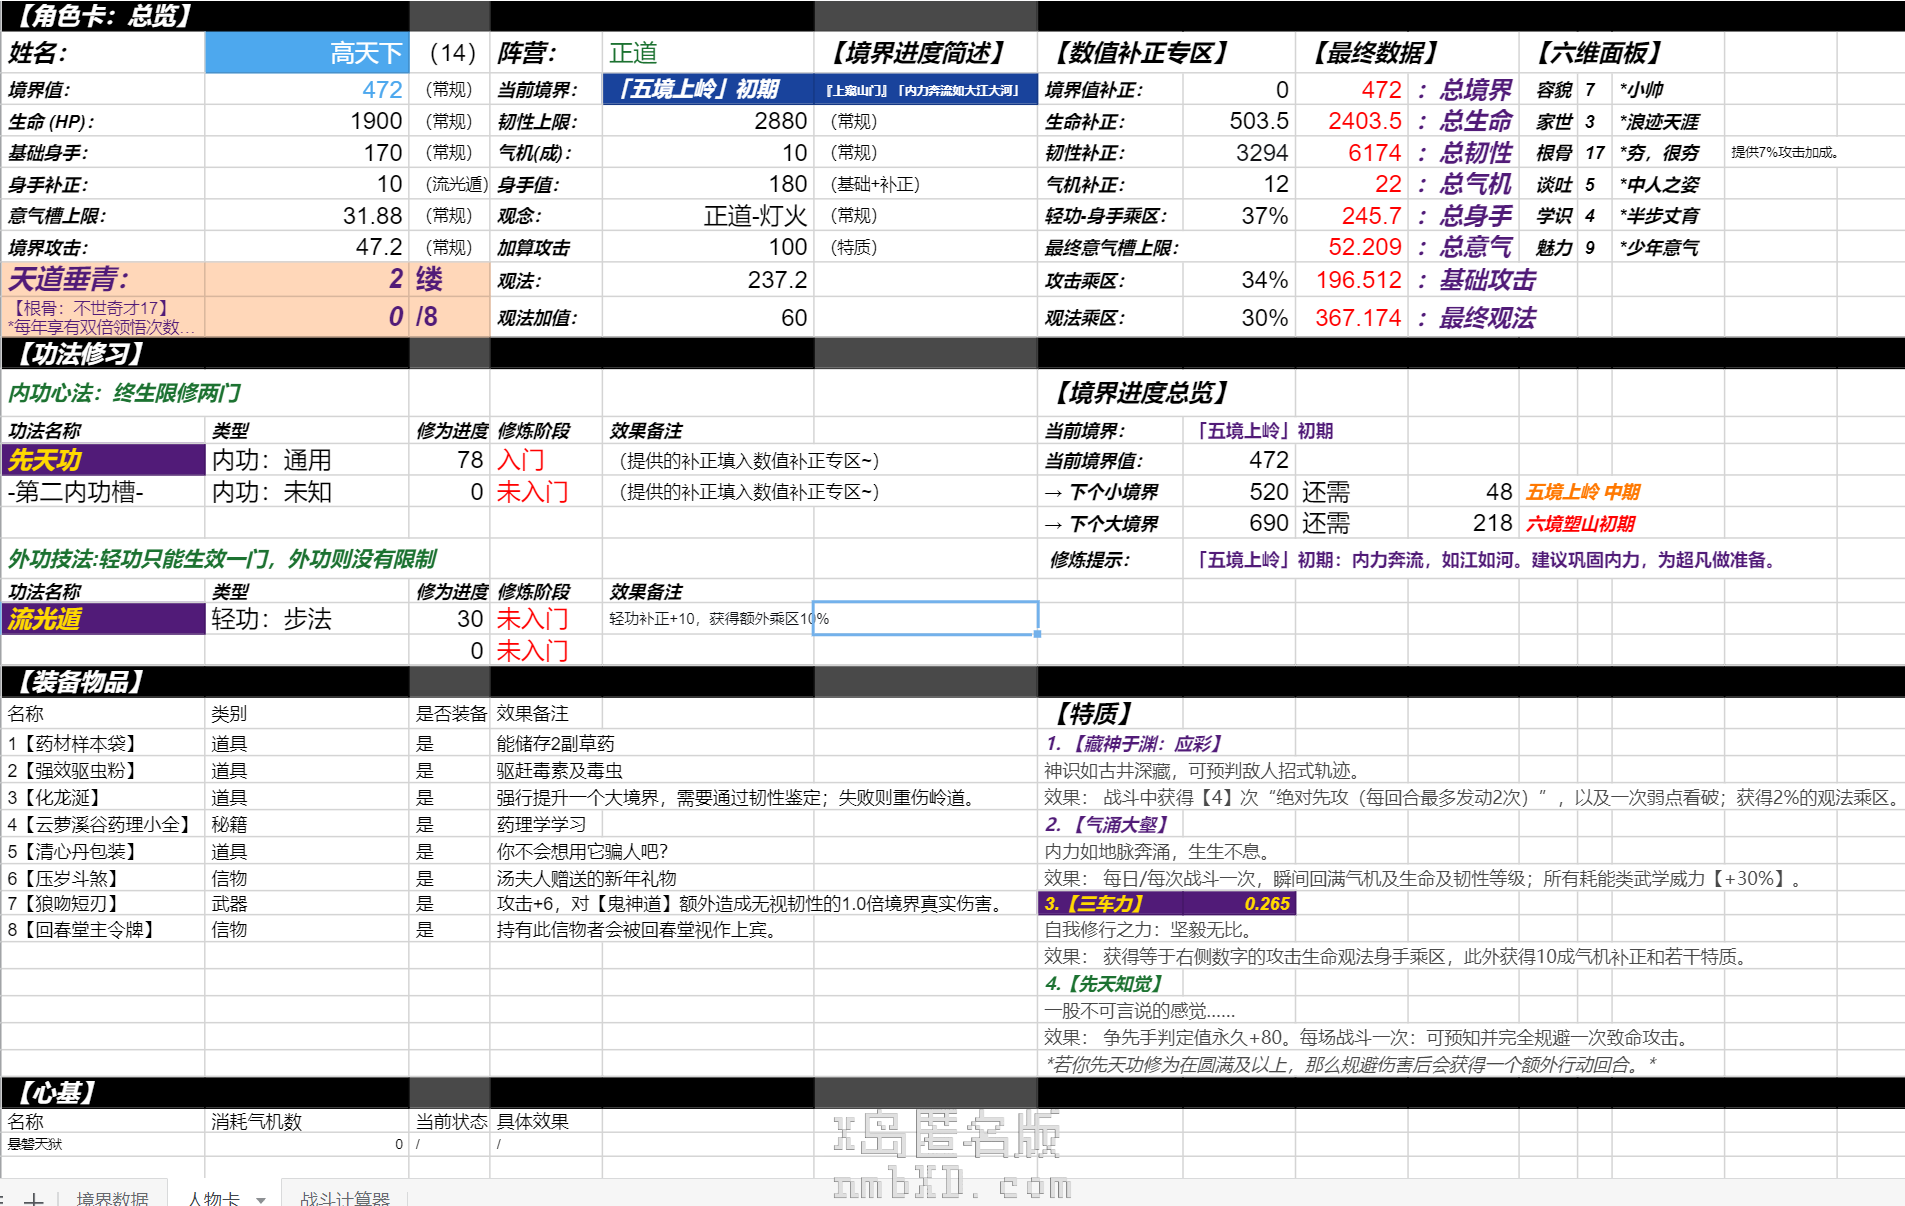Image resolution: width=1905 pixels, height=1206 pixels.
Task: Switch to the 境界数据 sheet tab
Action: [x=112, y=1198]
